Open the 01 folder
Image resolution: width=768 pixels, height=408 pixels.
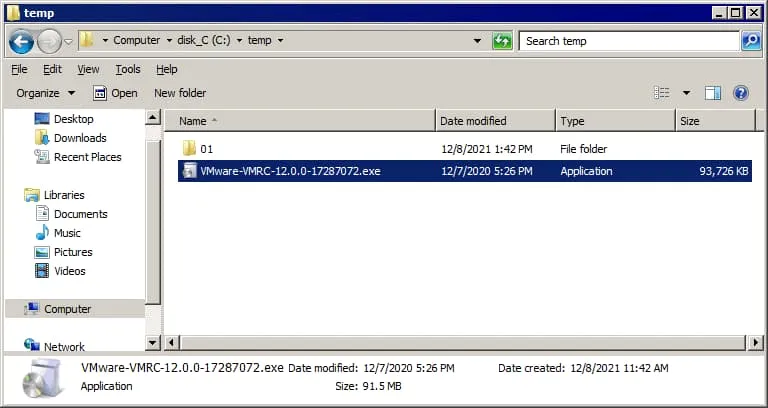(206, 149)
